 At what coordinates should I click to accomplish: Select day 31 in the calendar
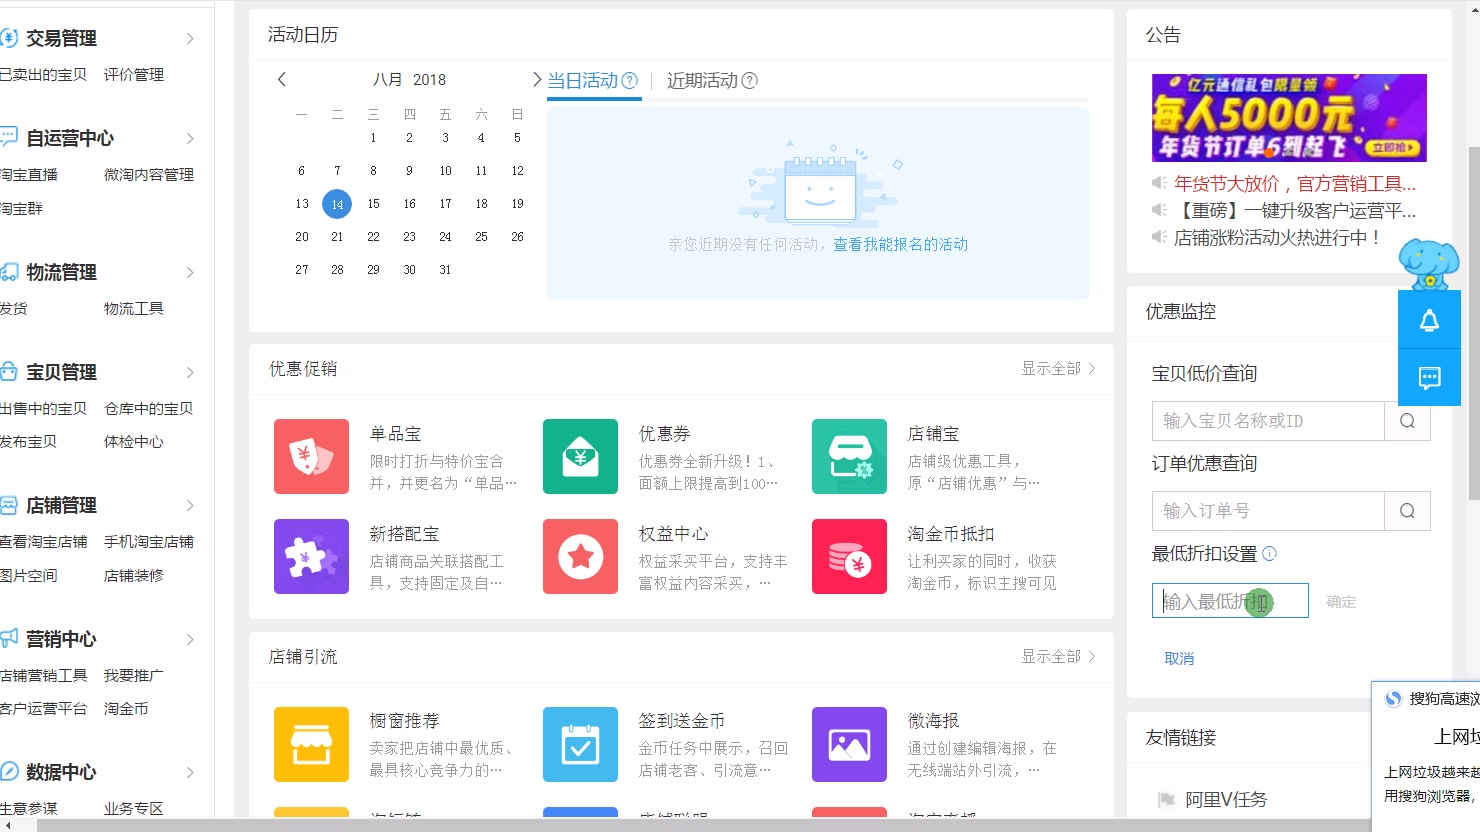click(445, 270)
